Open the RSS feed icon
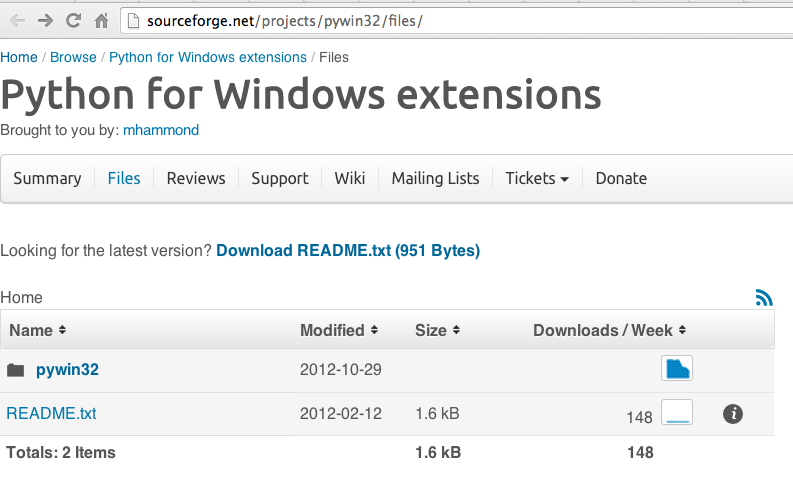The width and height of the screenshot is (793, 483). pyautogui.click(x=764, y=297)
